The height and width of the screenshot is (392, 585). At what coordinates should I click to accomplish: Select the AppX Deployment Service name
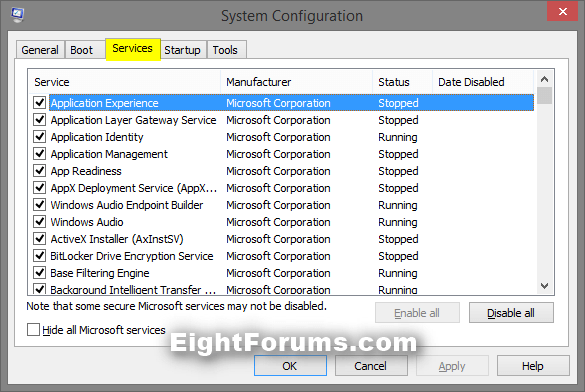pyautogui.click(x=134, y=188)
